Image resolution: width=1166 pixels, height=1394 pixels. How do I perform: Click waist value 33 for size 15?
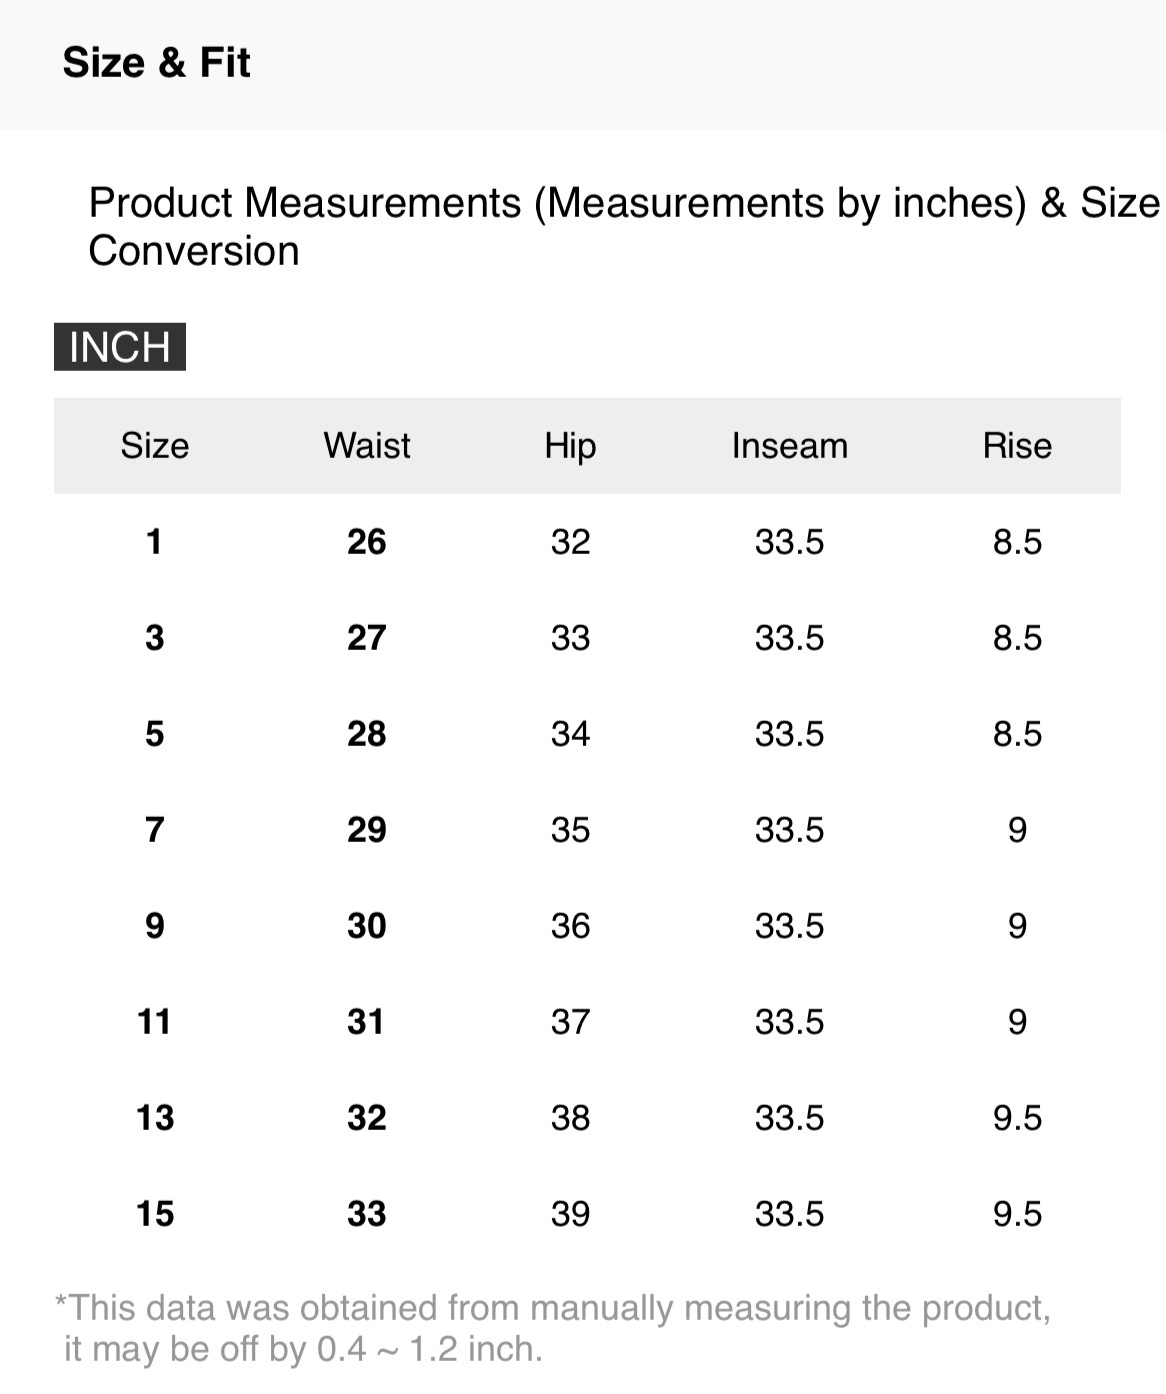tap(367, 1214)
